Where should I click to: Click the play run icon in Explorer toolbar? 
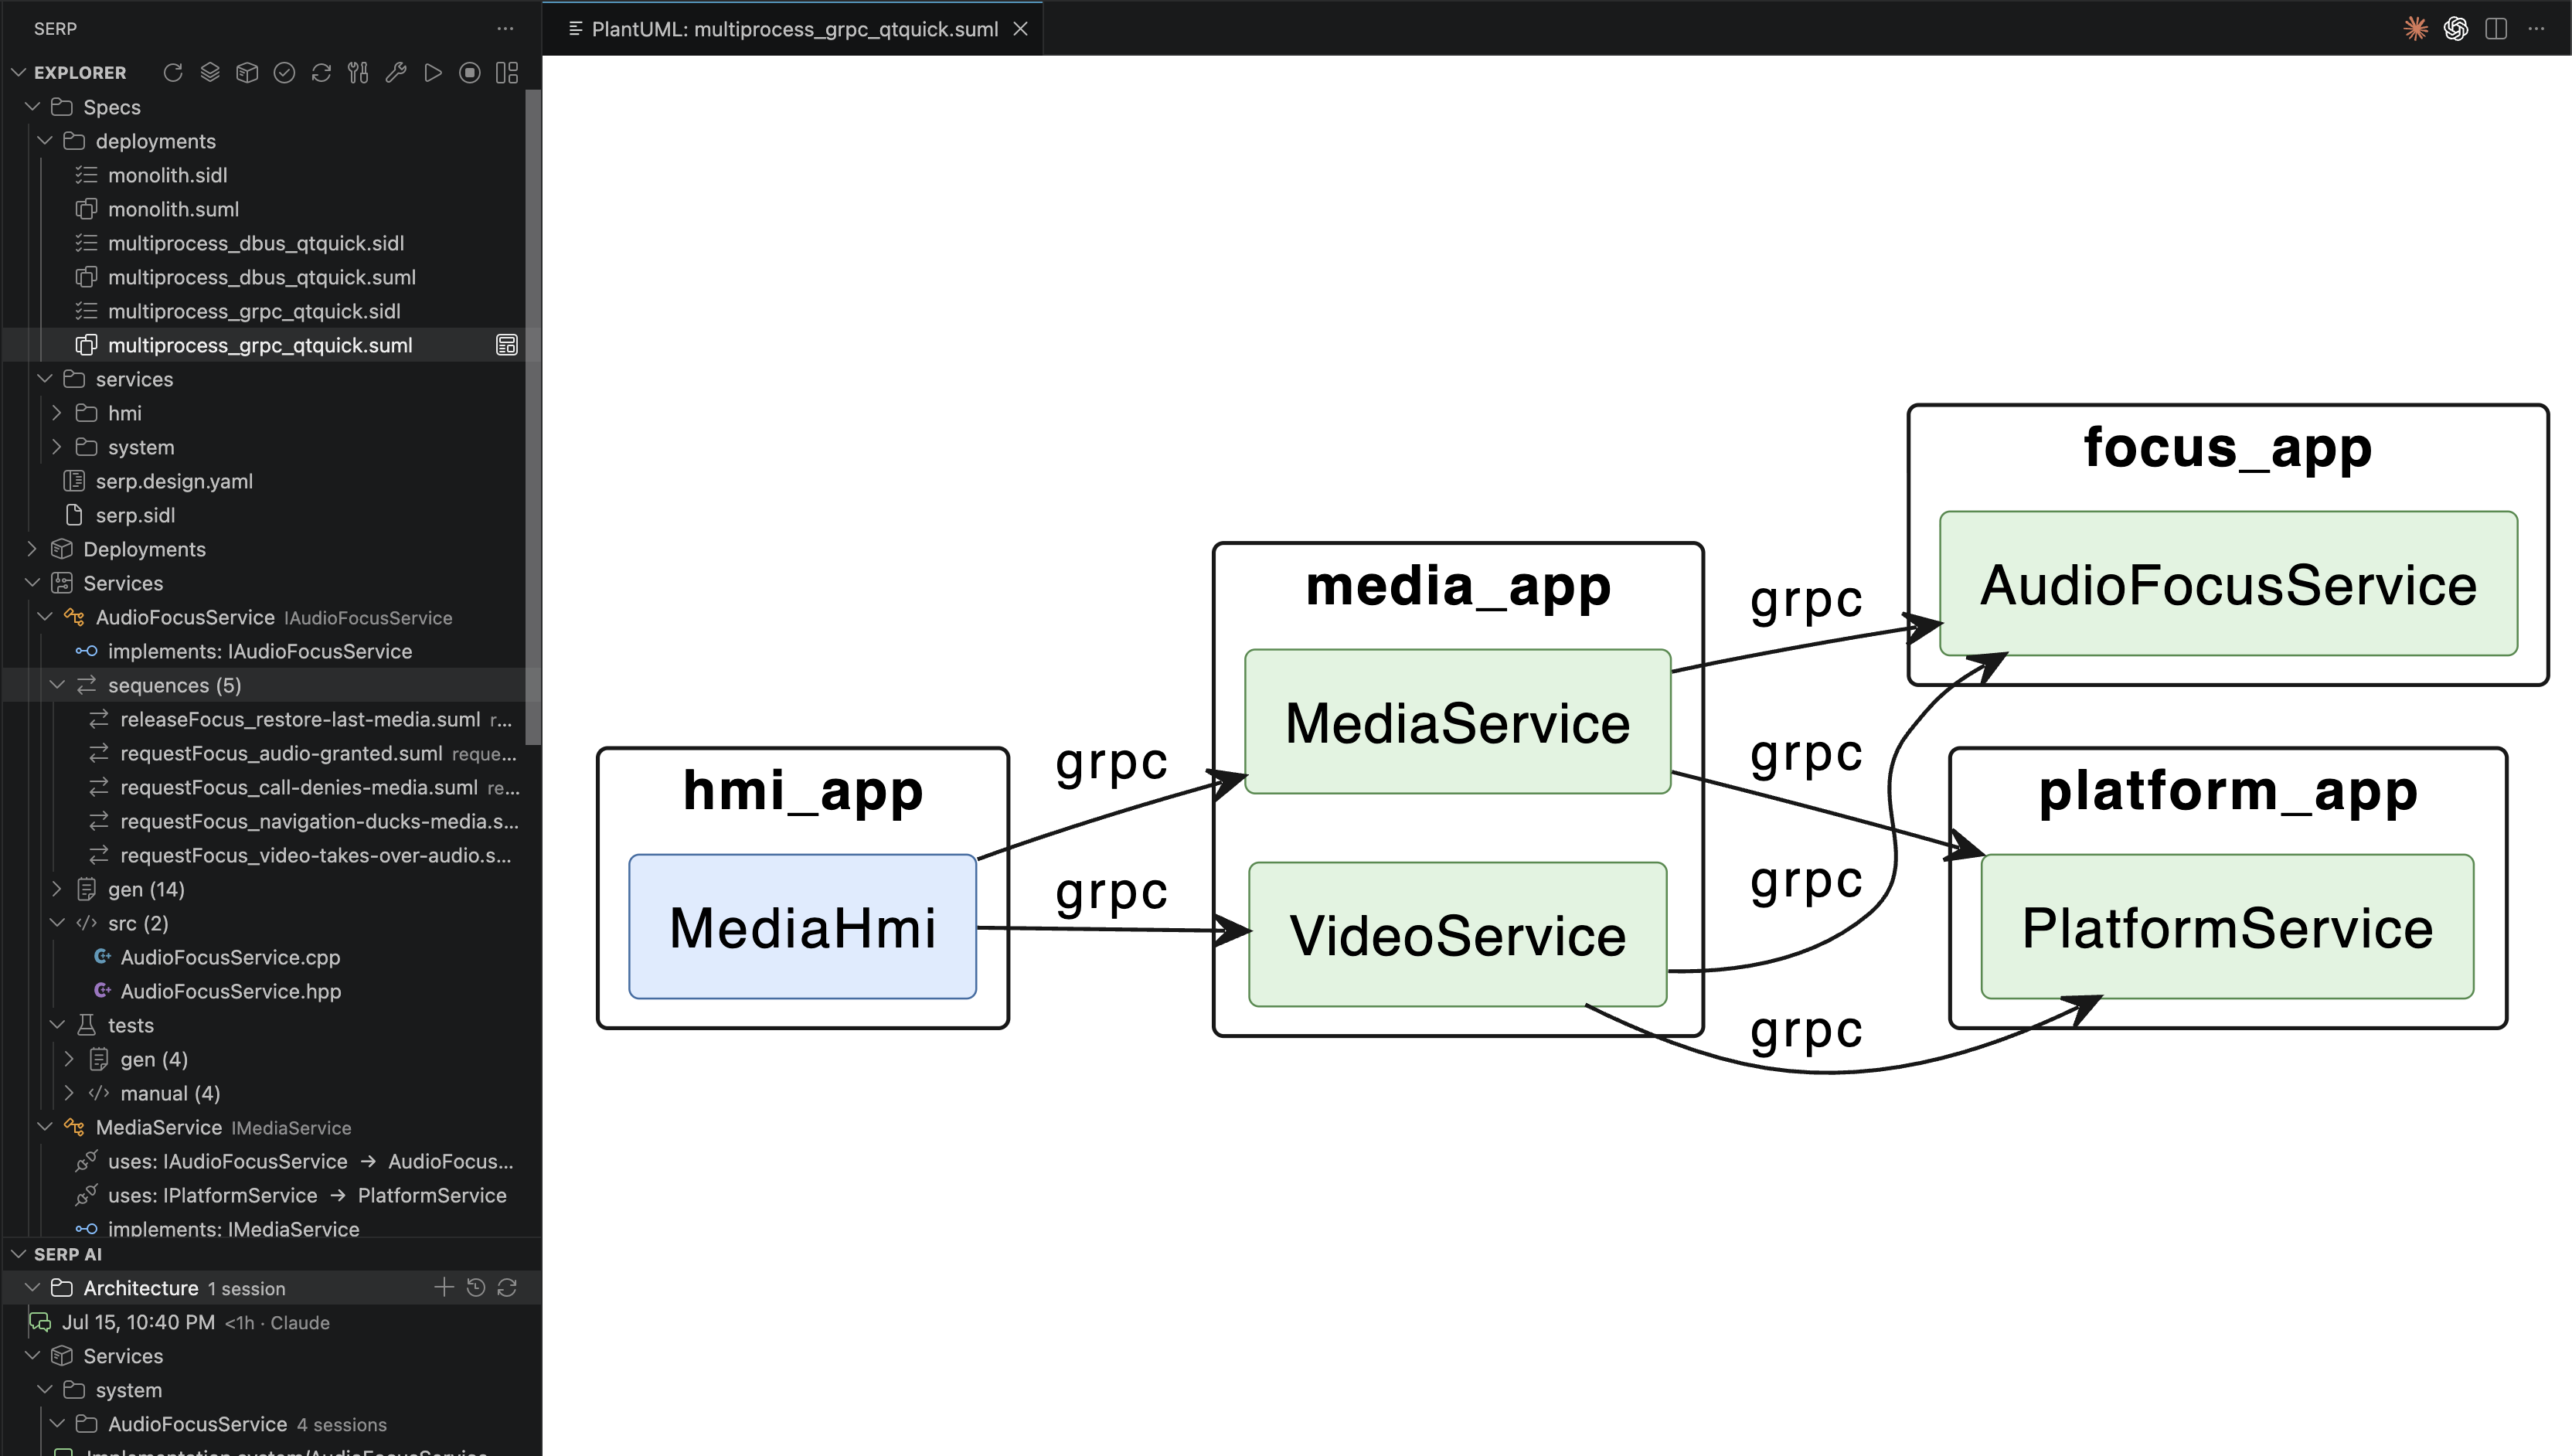click(433, 73)
